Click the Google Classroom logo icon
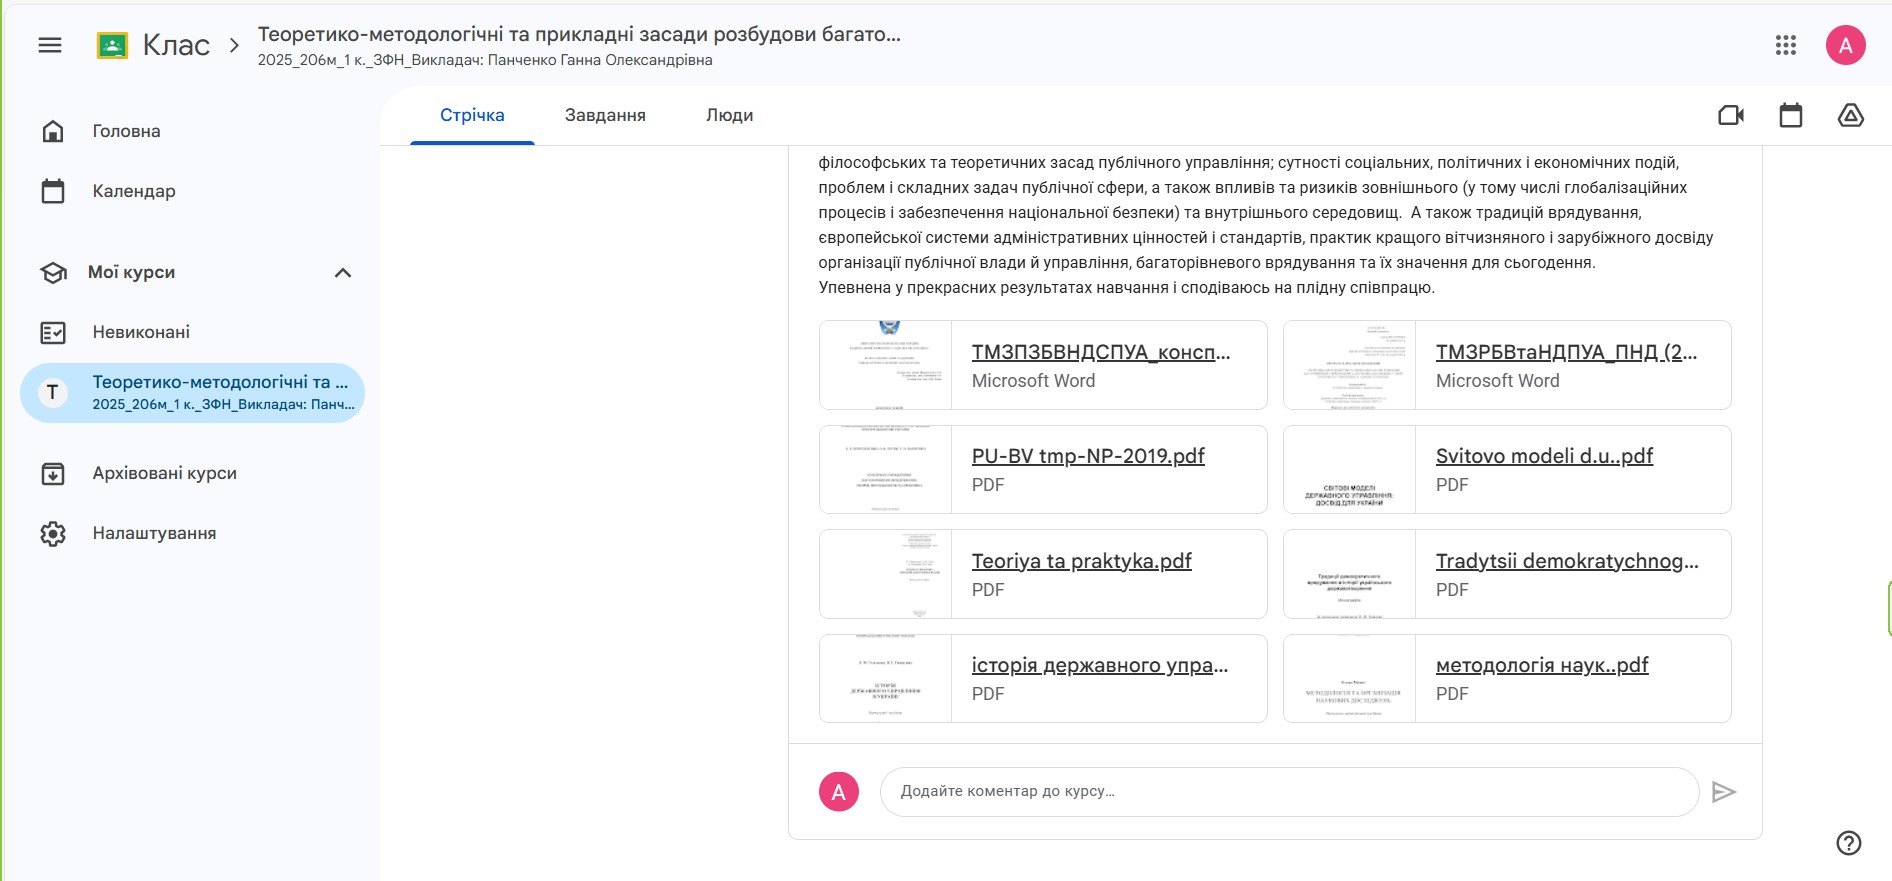 (112, 45)
